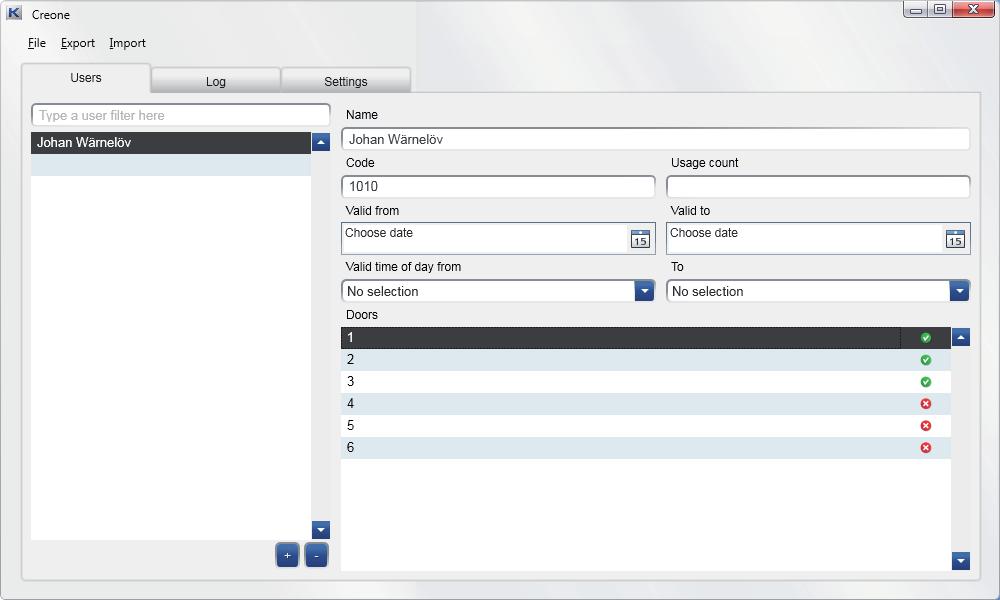
Task: Open the Valid from calendar picker
Action: 640,239
